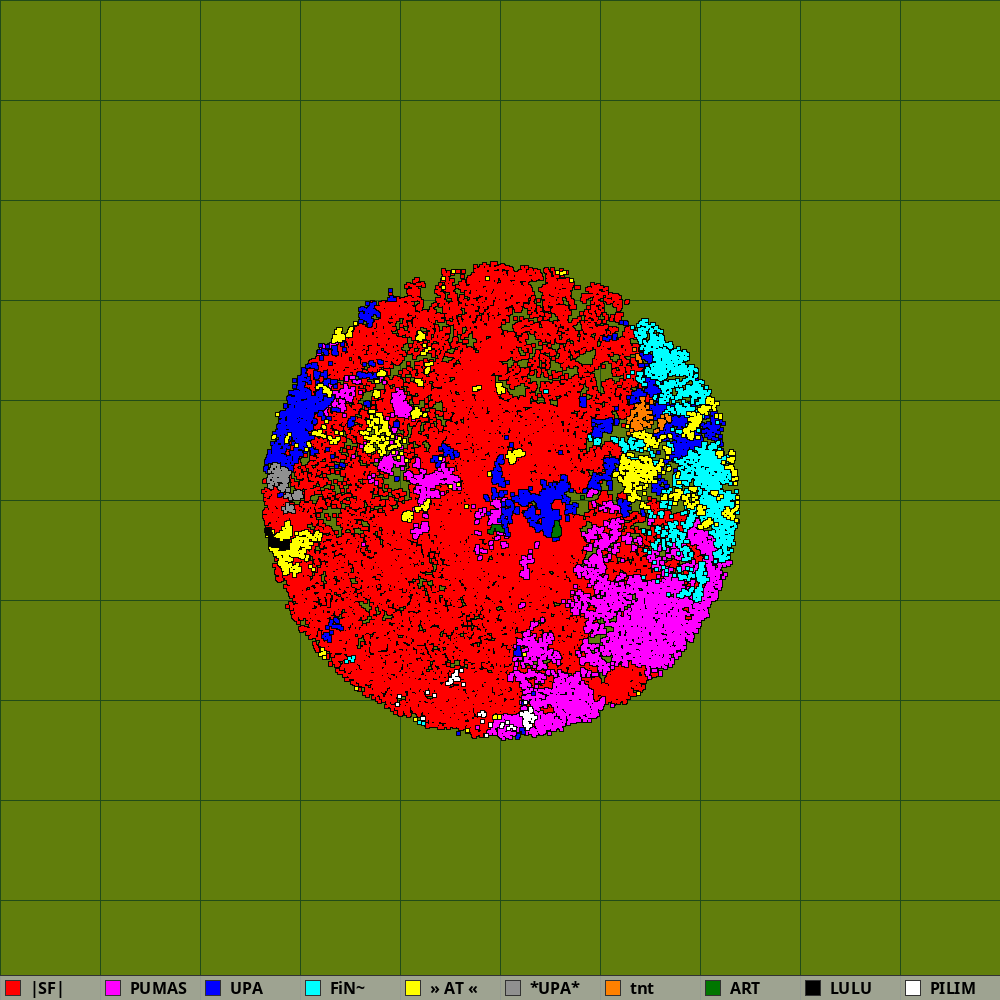Click the orange tnt legend swatch

613,988
